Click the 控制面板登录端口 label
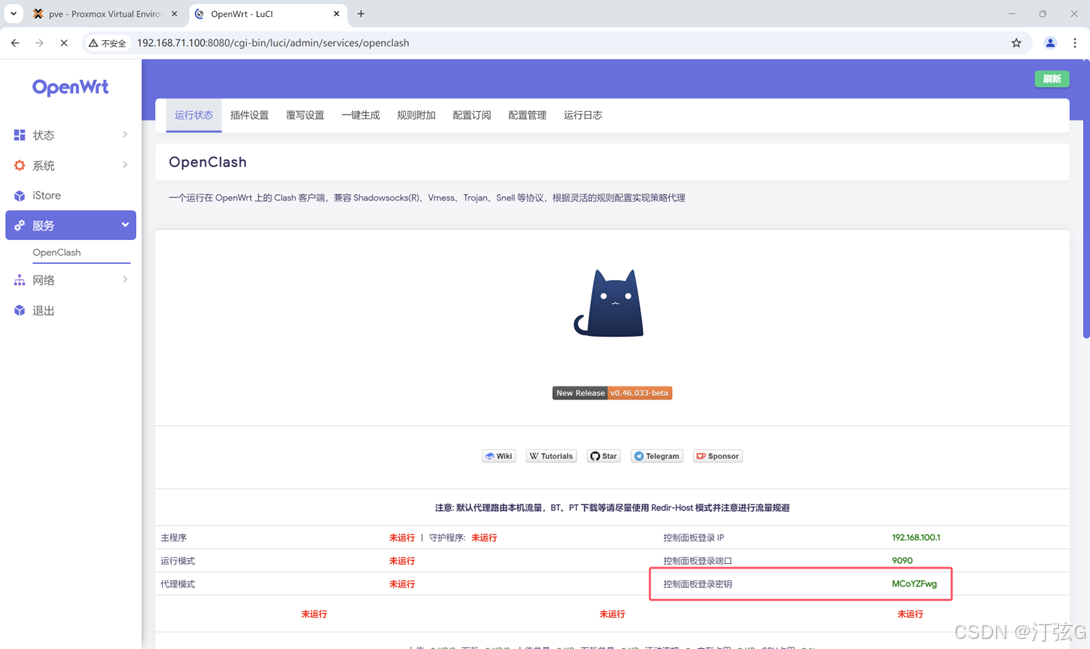 [x=697, y=561]
